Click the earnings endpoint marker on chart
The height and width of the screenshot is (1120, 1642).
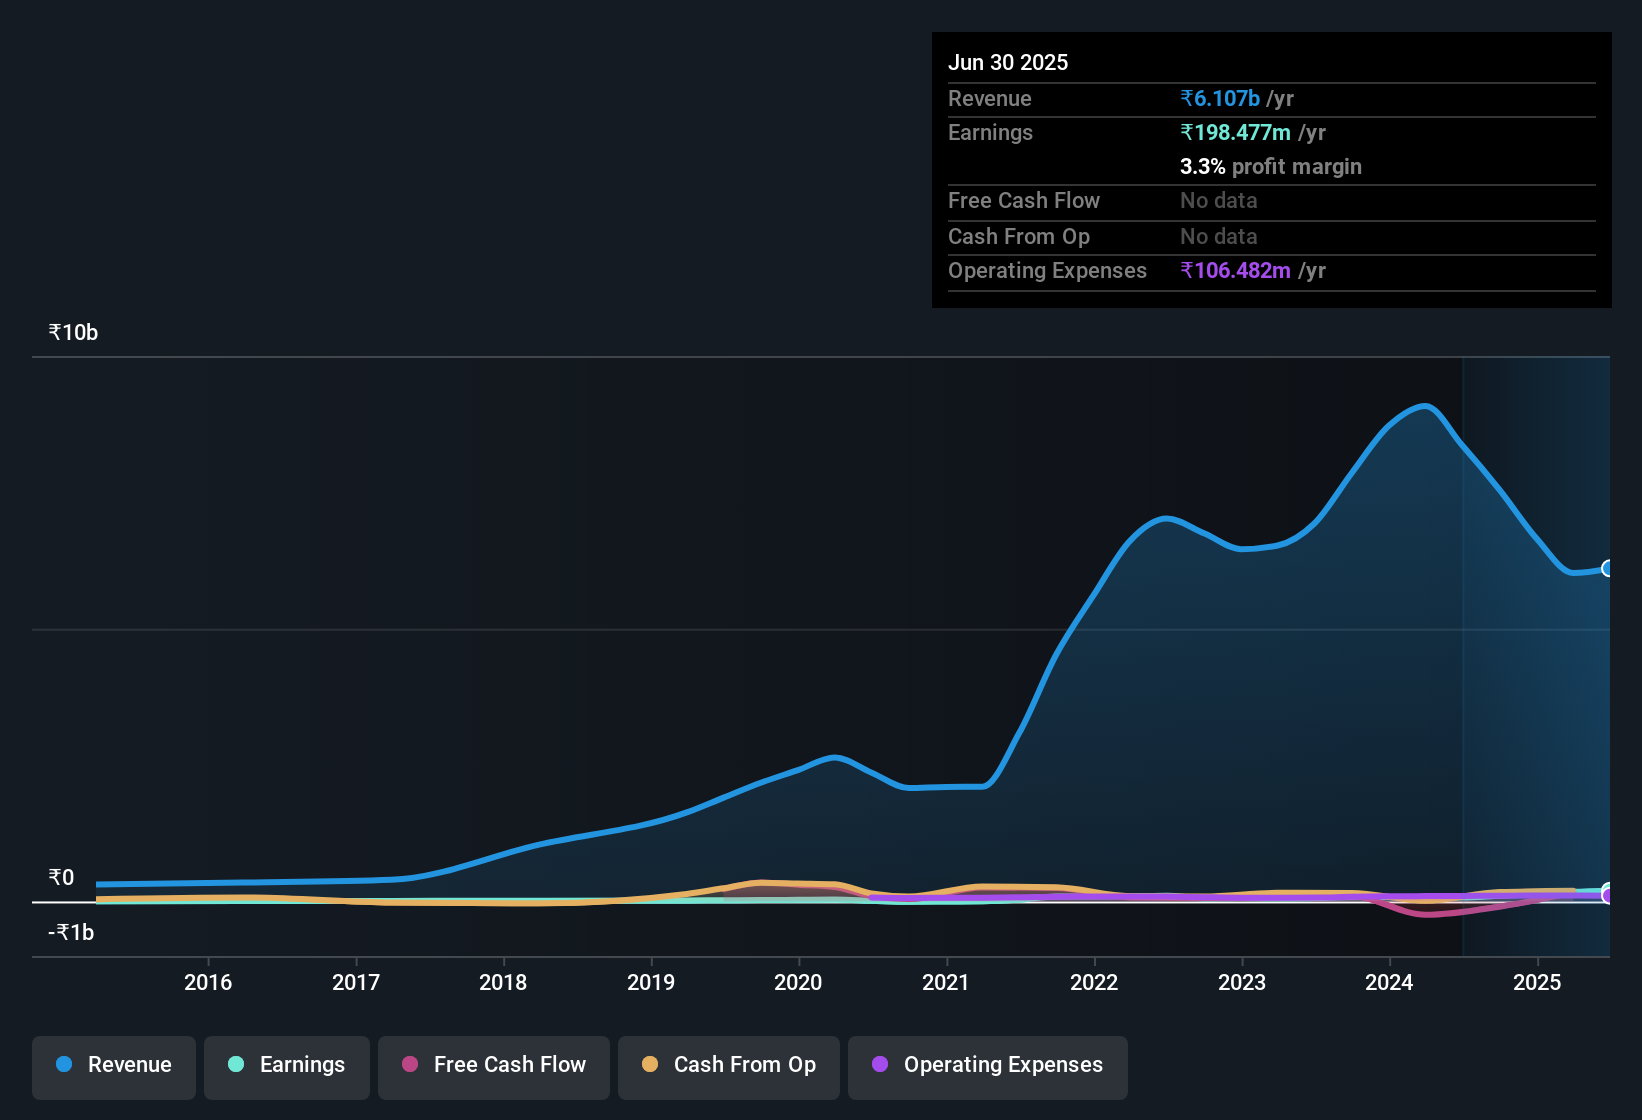(x=1608, y=890)
